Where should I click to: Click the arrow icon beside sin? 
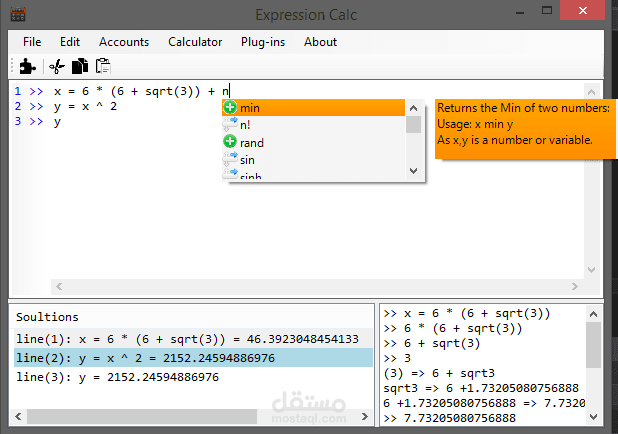[230, 159]
